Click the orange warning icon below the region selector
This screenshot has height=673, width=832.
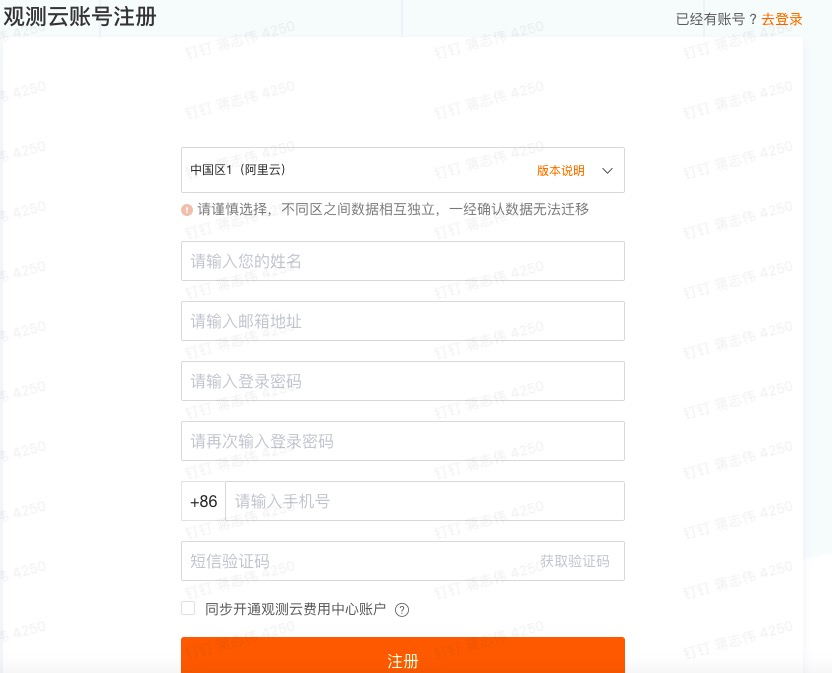(x=187, y=210)
